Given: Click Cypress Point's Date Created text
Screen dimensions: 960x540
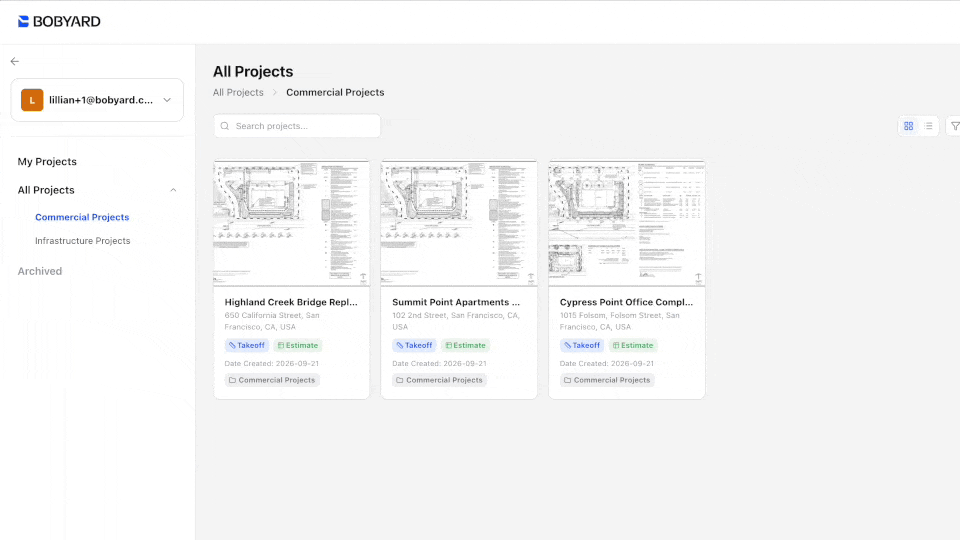Looking at the screenshot, I should pos(607,364).
